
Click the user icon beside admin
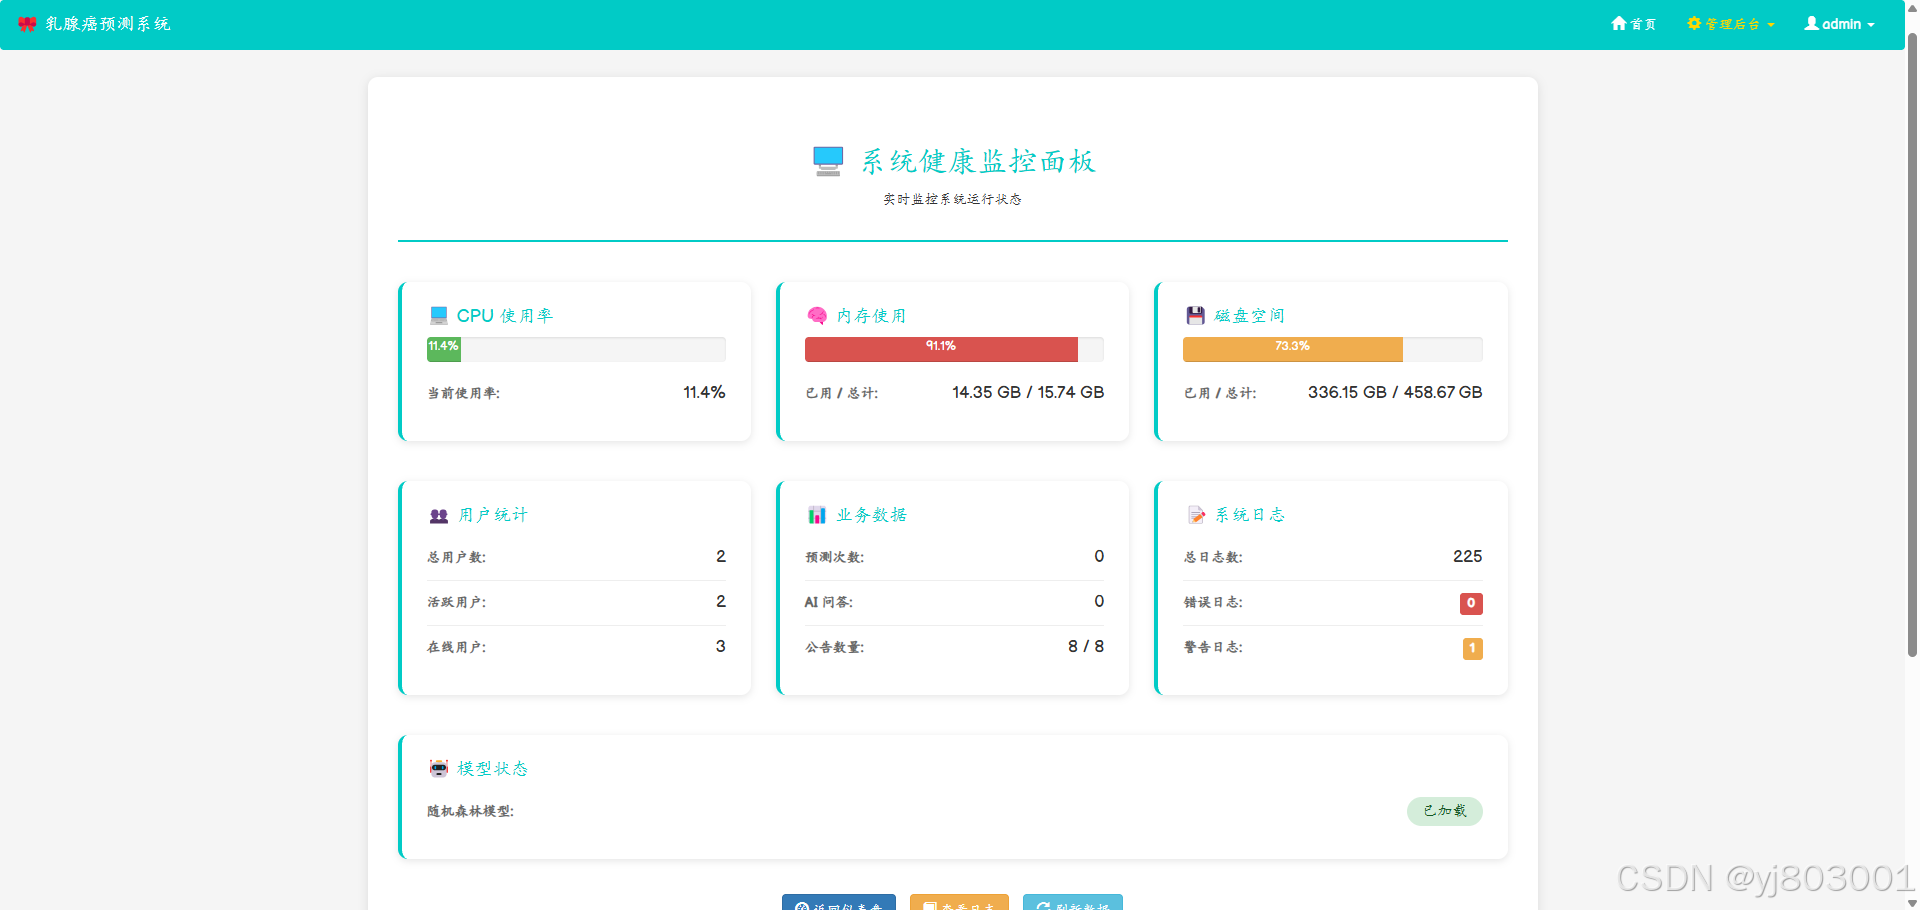[1811, 23]
